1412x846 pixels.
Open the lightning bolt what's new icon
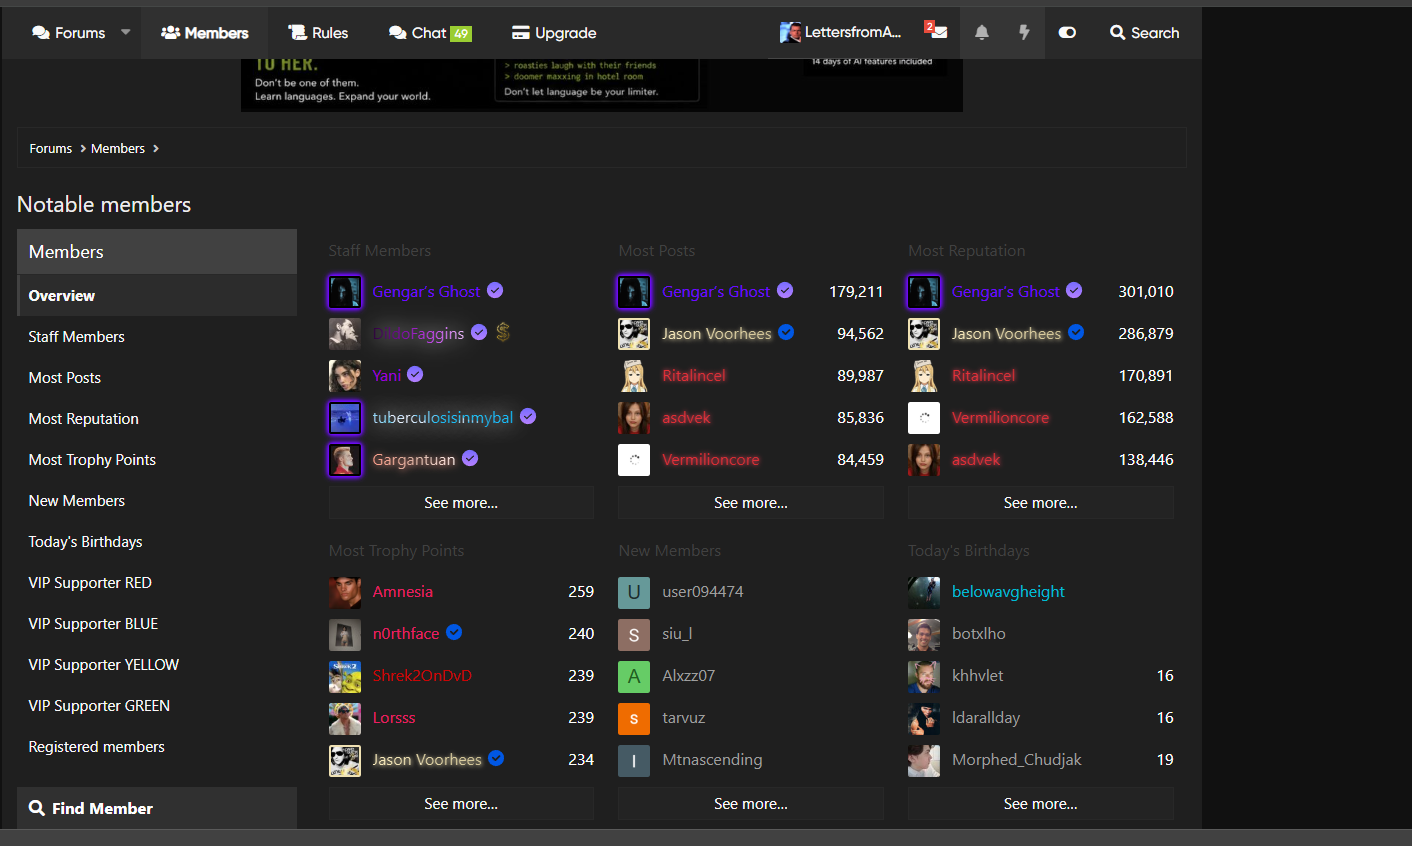[1024, 33]
